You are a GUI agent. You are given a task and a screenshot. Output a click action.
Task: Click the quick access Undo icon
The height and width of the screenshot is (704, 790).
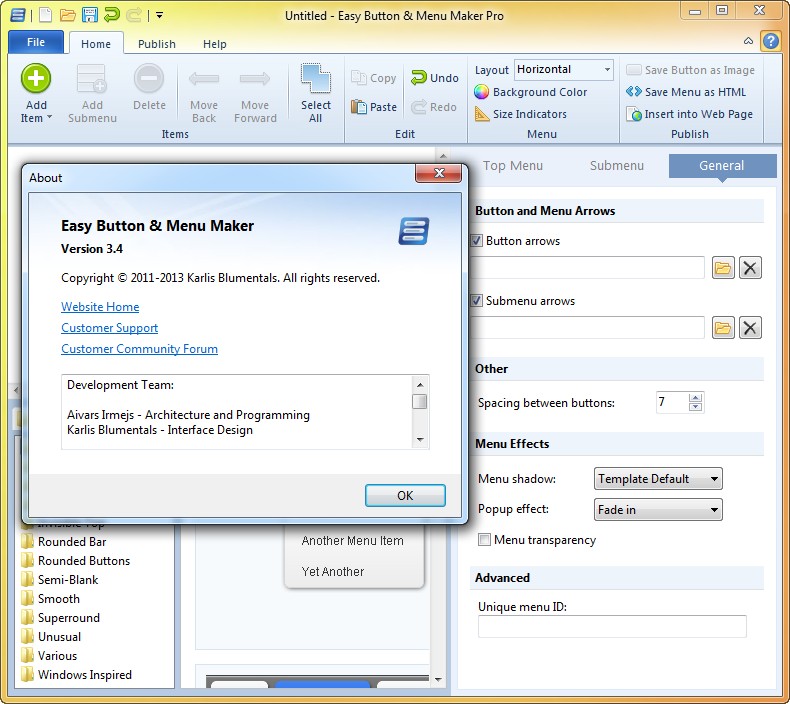[111, 15]
